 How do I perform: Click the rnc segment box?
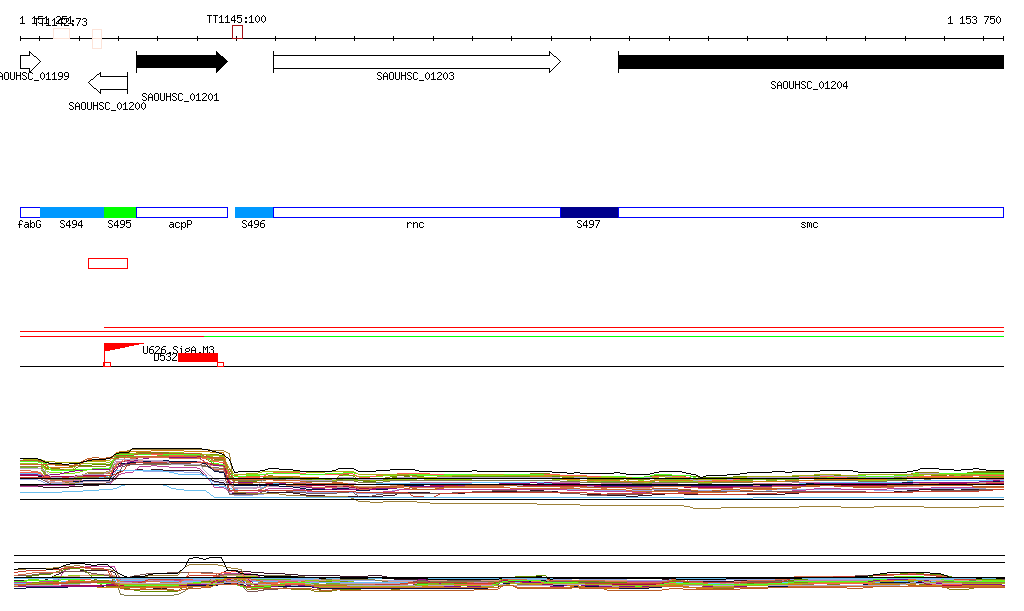click(x=416, y=213)
